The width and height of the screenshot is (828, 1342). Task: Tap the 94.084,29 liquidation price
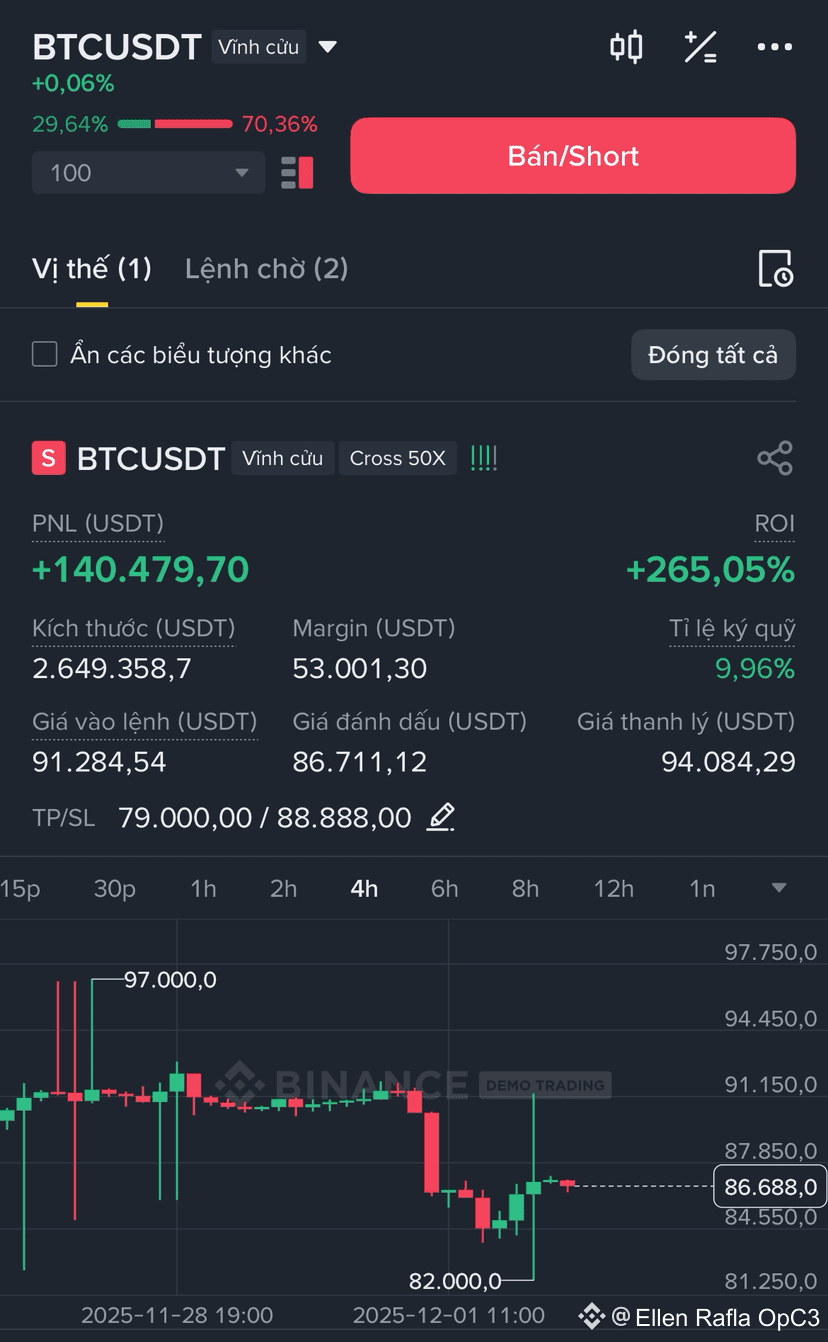[728, 762]
